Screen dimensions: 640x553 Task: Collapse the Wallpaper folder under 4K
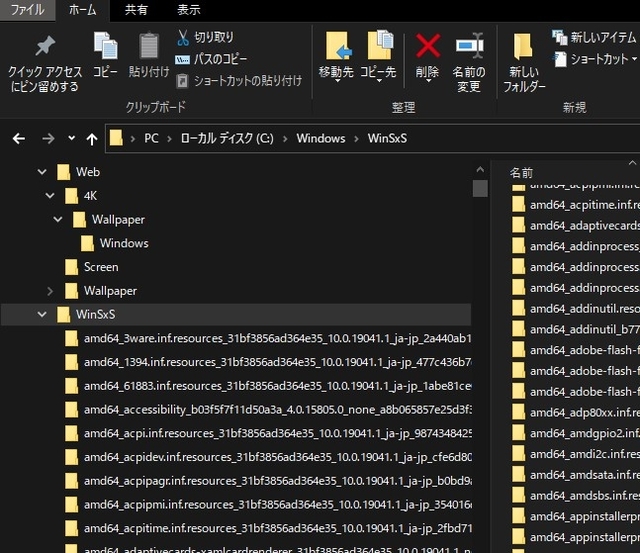point(58,219)
